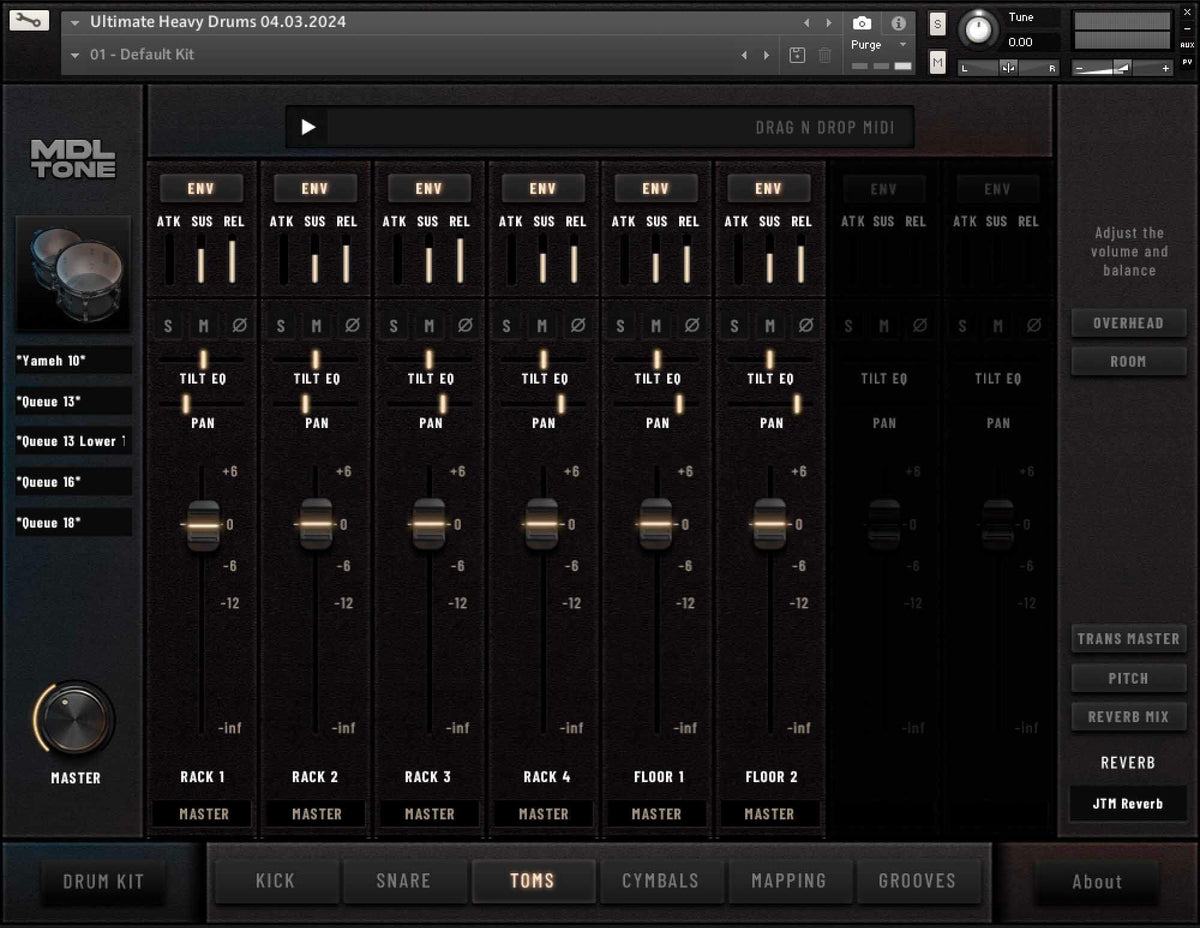This screenshot has height=928, width=1200.
Task: Invert phase on Rack 3 channel
Action: [465, 326]
